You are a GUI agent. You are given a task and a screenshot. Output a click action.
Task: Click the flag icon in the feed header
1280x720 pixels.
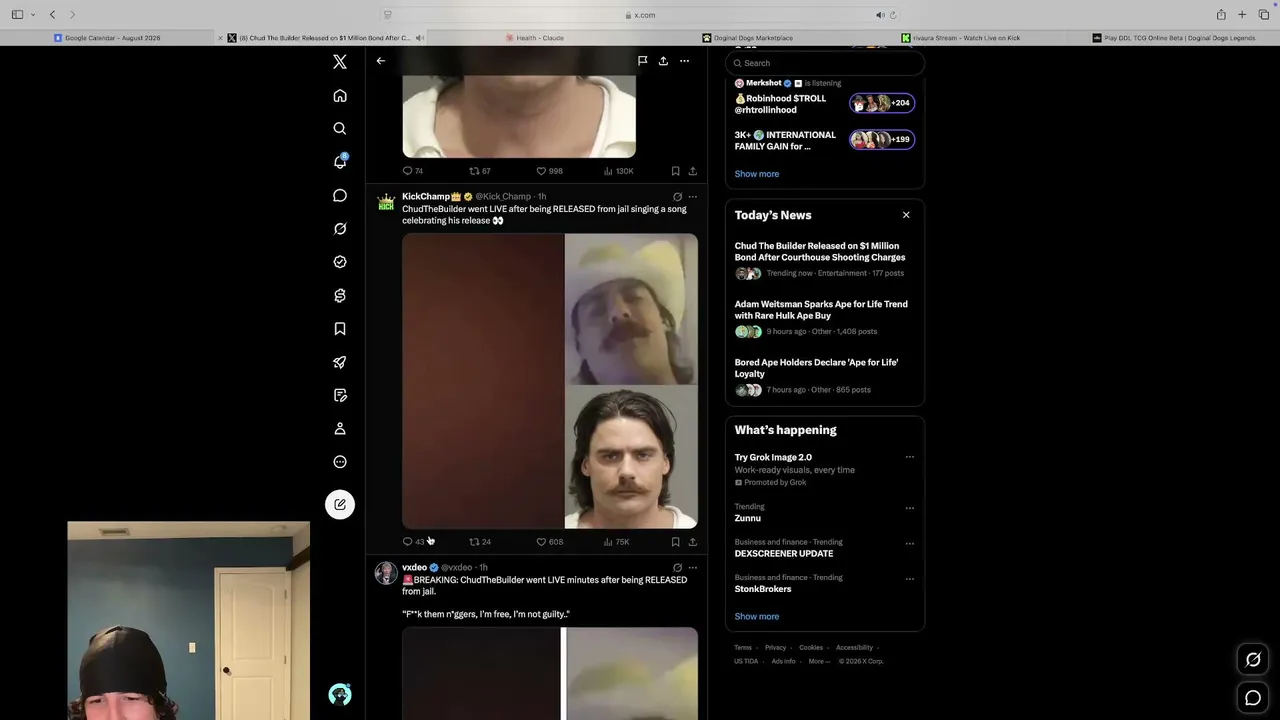click(x=642, y=61)
